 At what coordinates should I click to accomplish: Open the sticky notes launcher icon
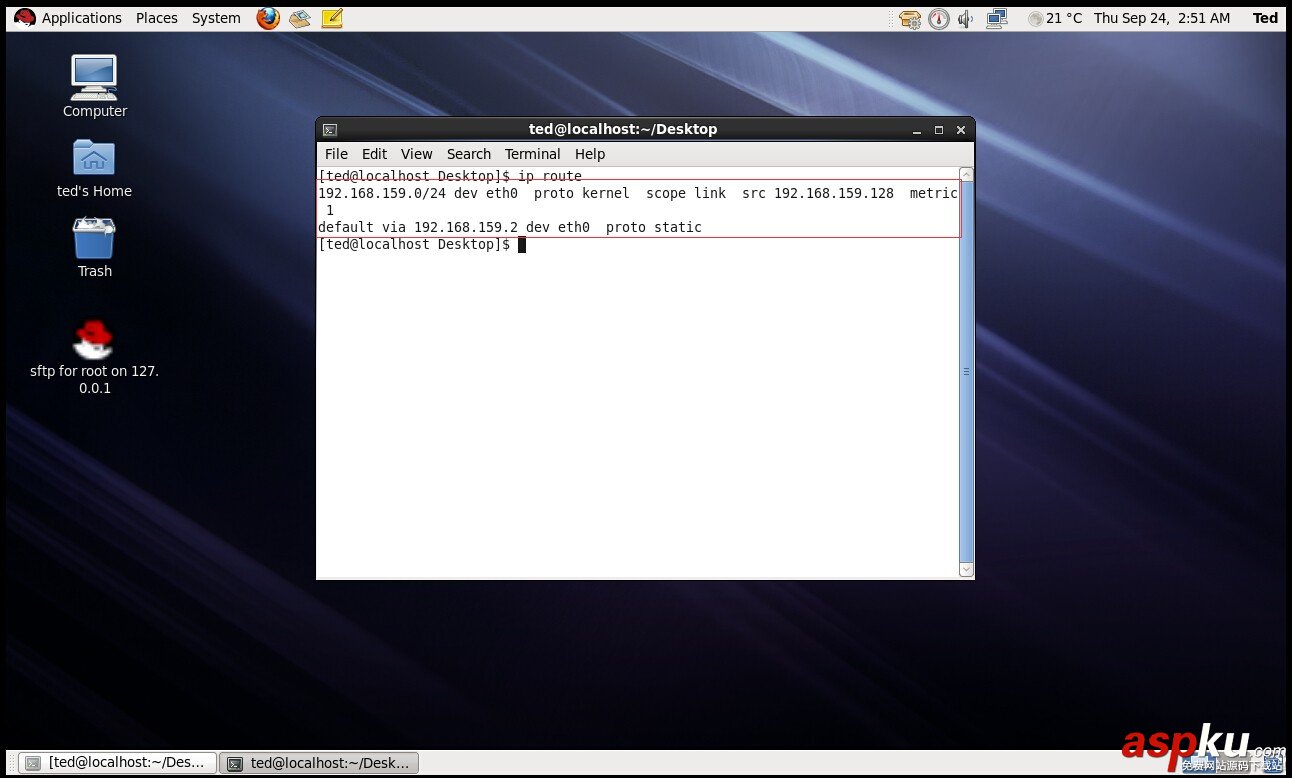(332, 18)
